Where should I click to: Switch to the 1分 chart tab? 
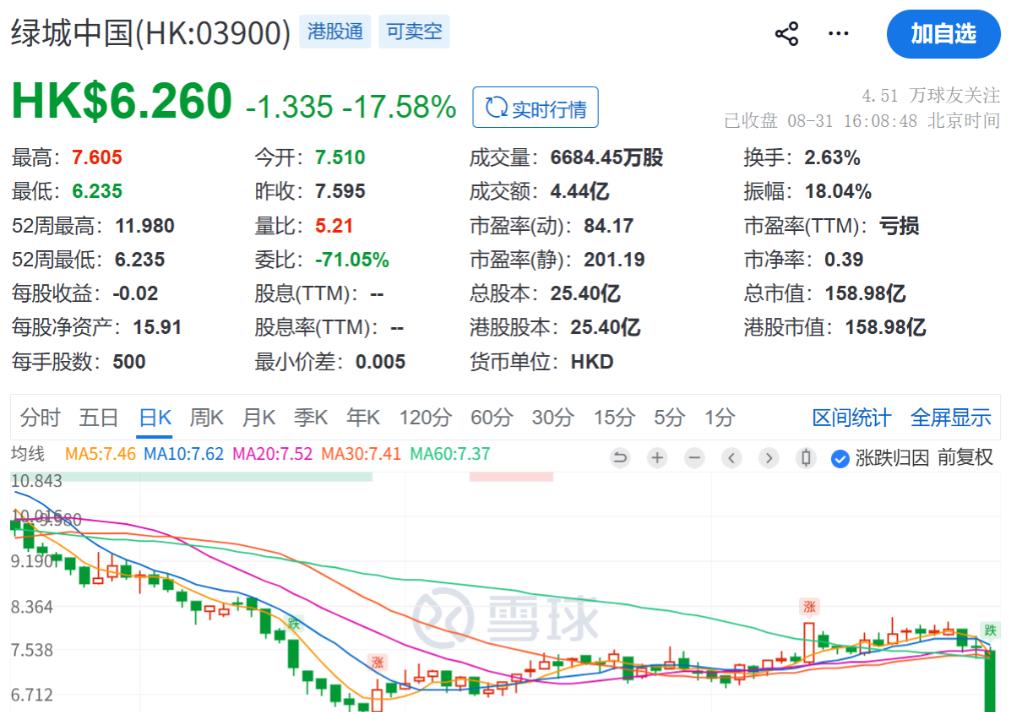720,418
